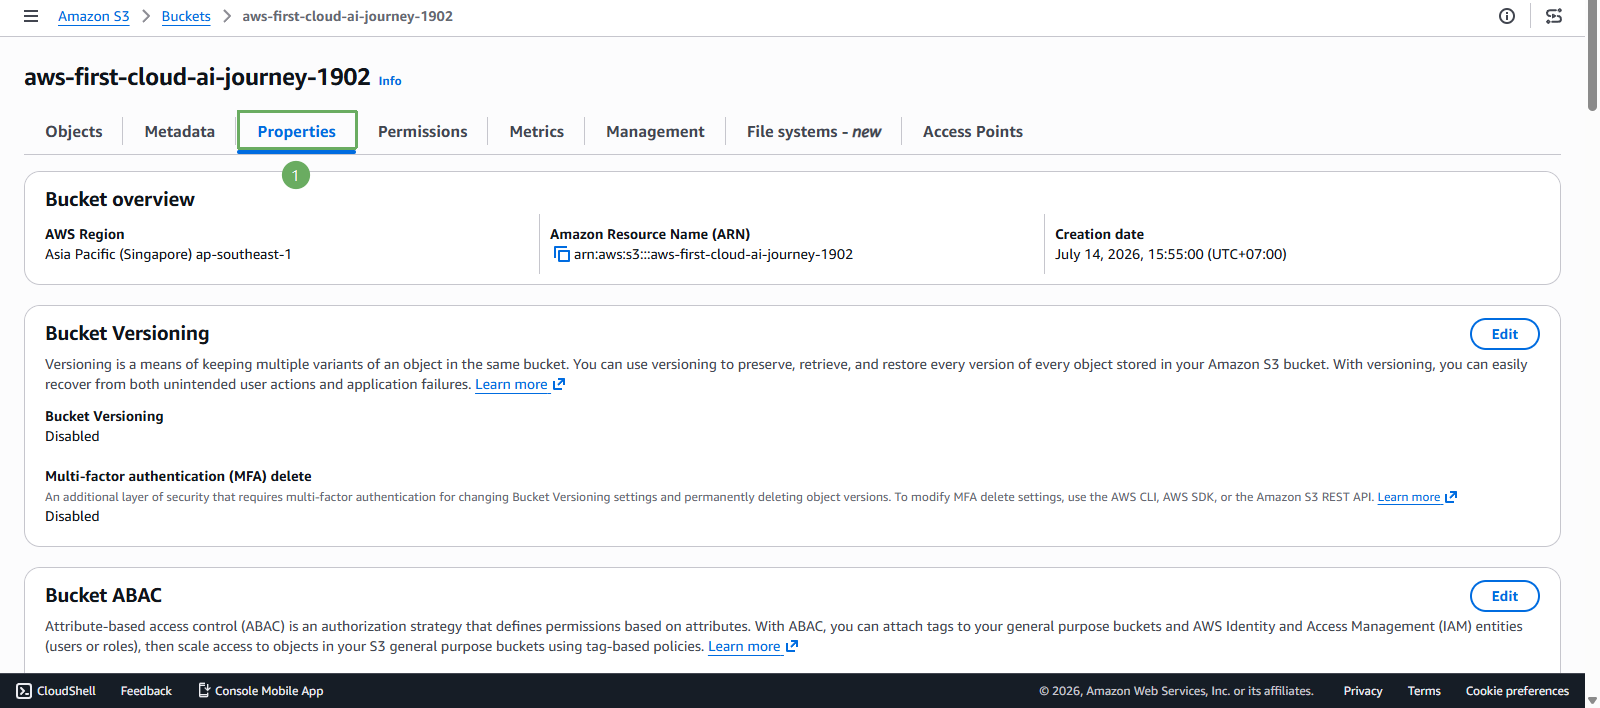Open the Console Mobile App link
The image size is (1600, 708).
tap(261, 691)
